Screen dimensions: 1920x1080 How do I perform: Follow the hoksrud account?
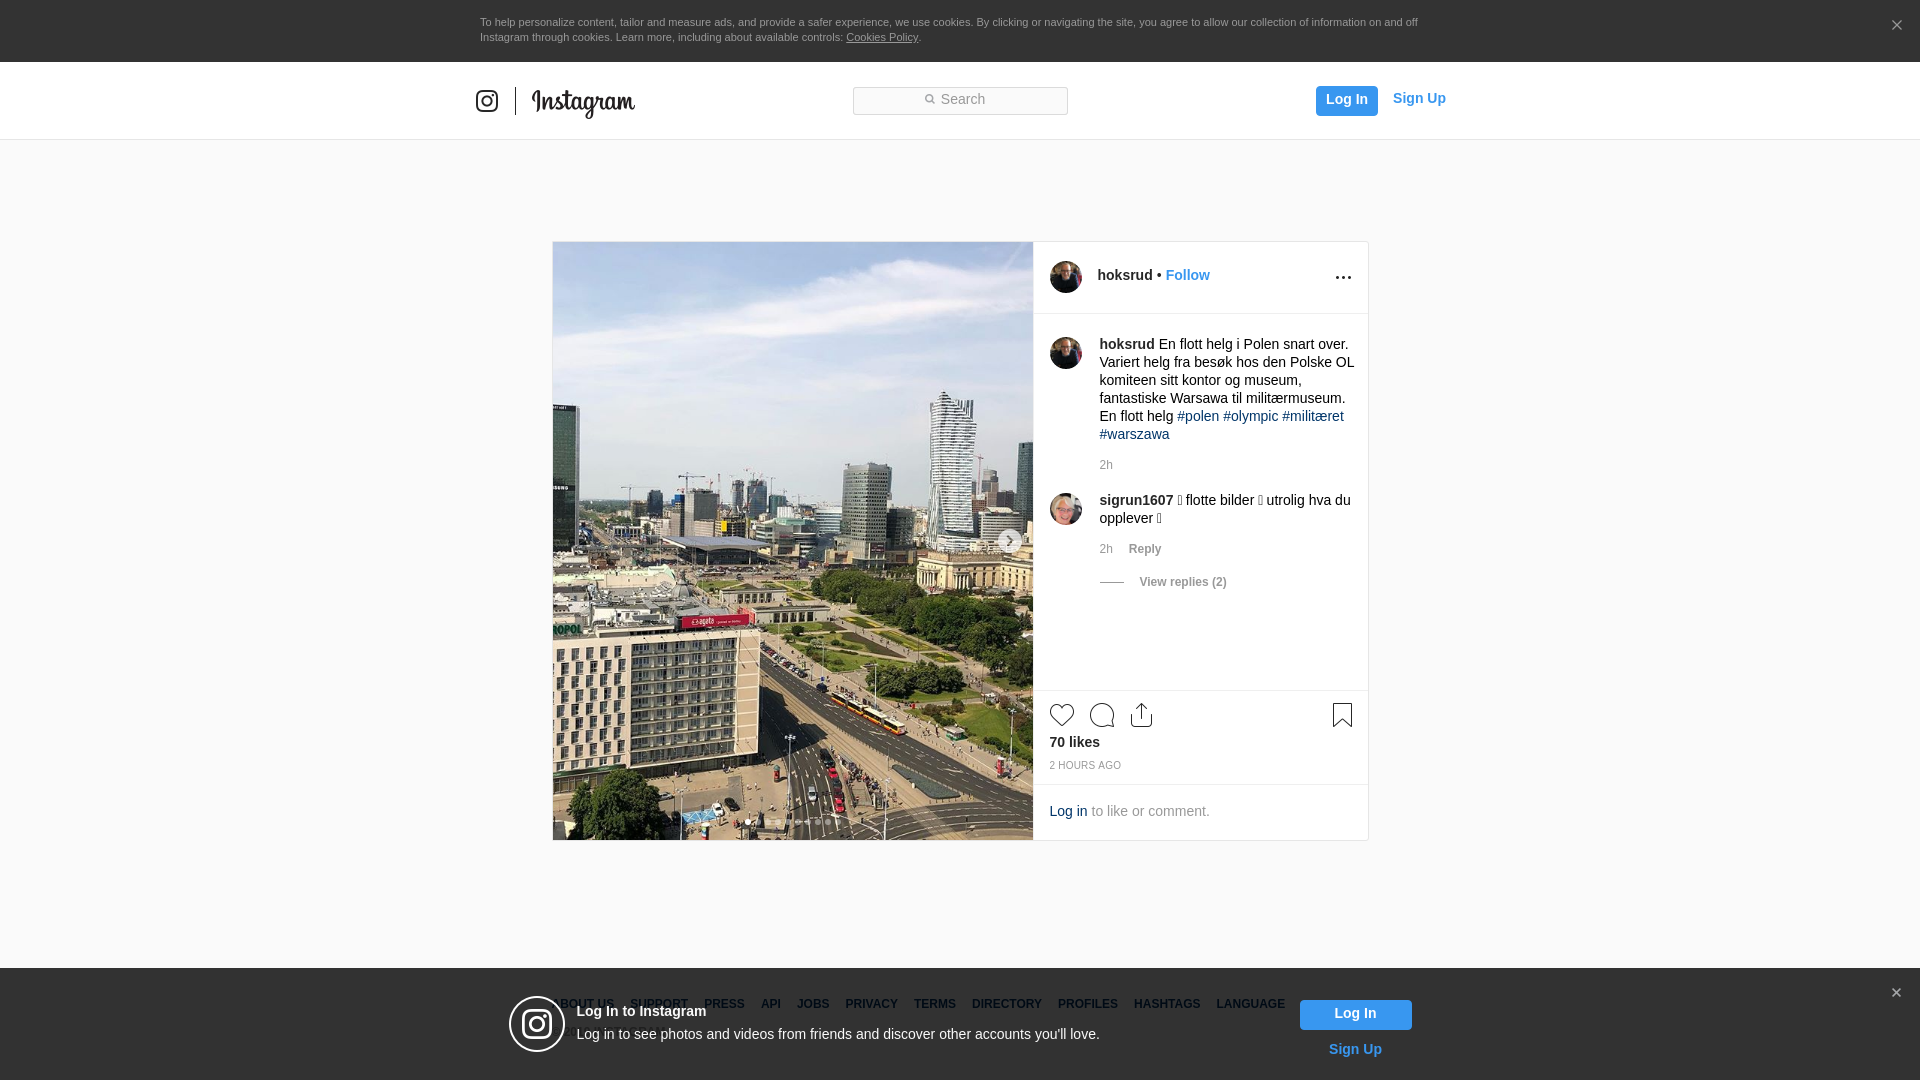coord(1187,275)
